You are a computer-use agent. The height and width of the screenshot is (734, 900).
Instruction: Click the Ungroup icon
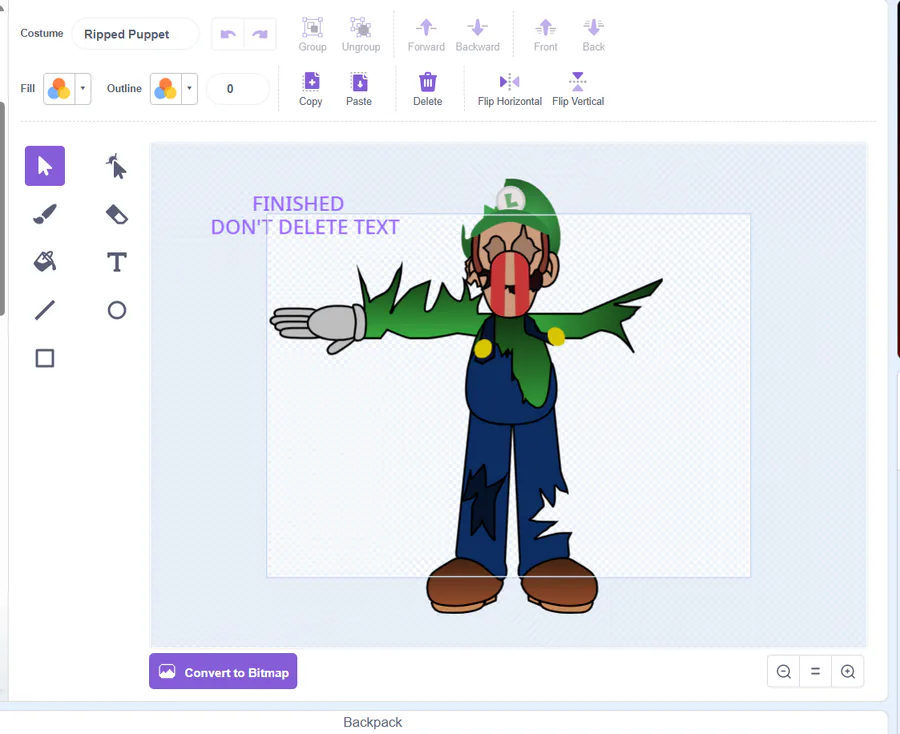coord(360,35)
